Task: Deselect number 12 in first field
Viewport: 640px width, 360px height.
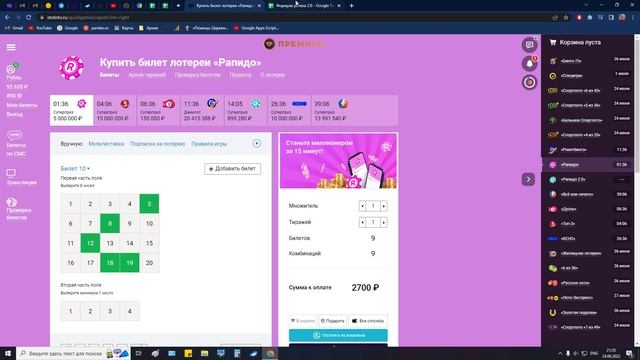Action: point(90,243)
